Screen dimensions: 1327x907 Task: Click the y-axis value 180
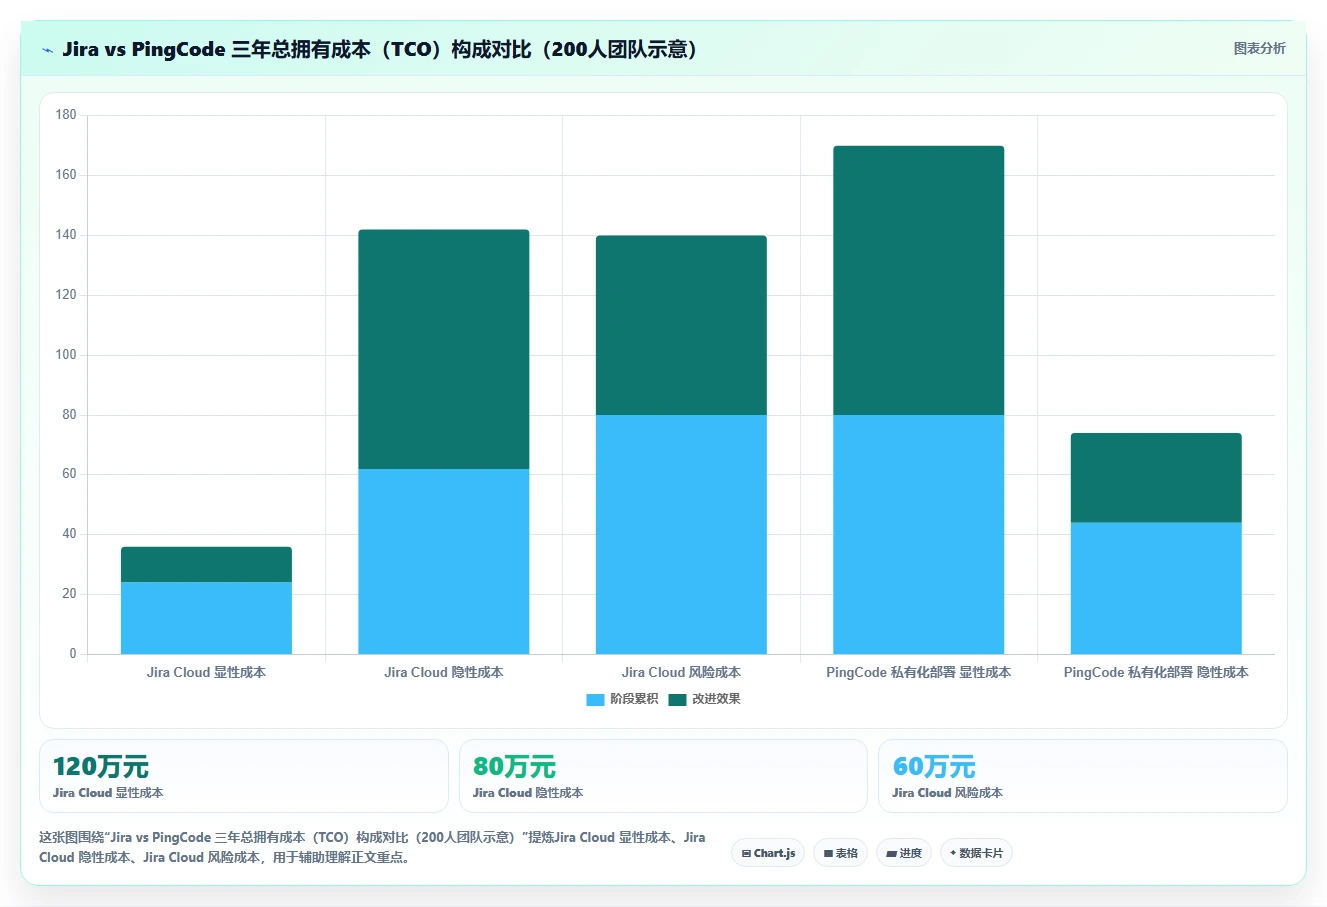[x=66, y=115]
